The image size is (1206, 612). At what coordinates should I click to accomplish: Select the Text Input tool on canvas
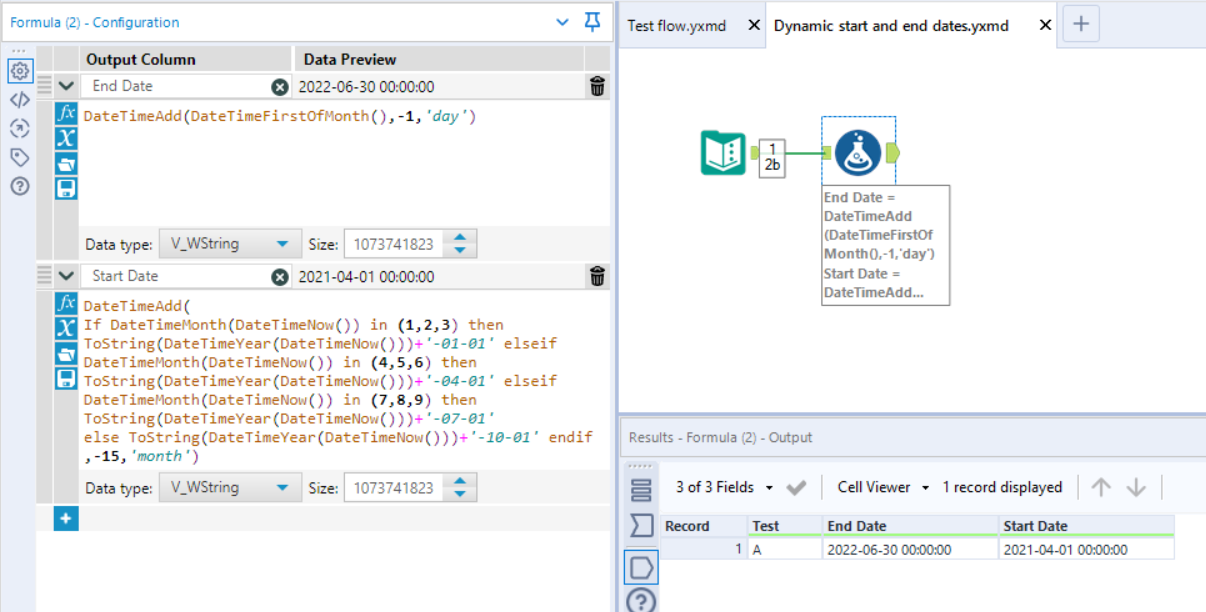click(722, 153)
